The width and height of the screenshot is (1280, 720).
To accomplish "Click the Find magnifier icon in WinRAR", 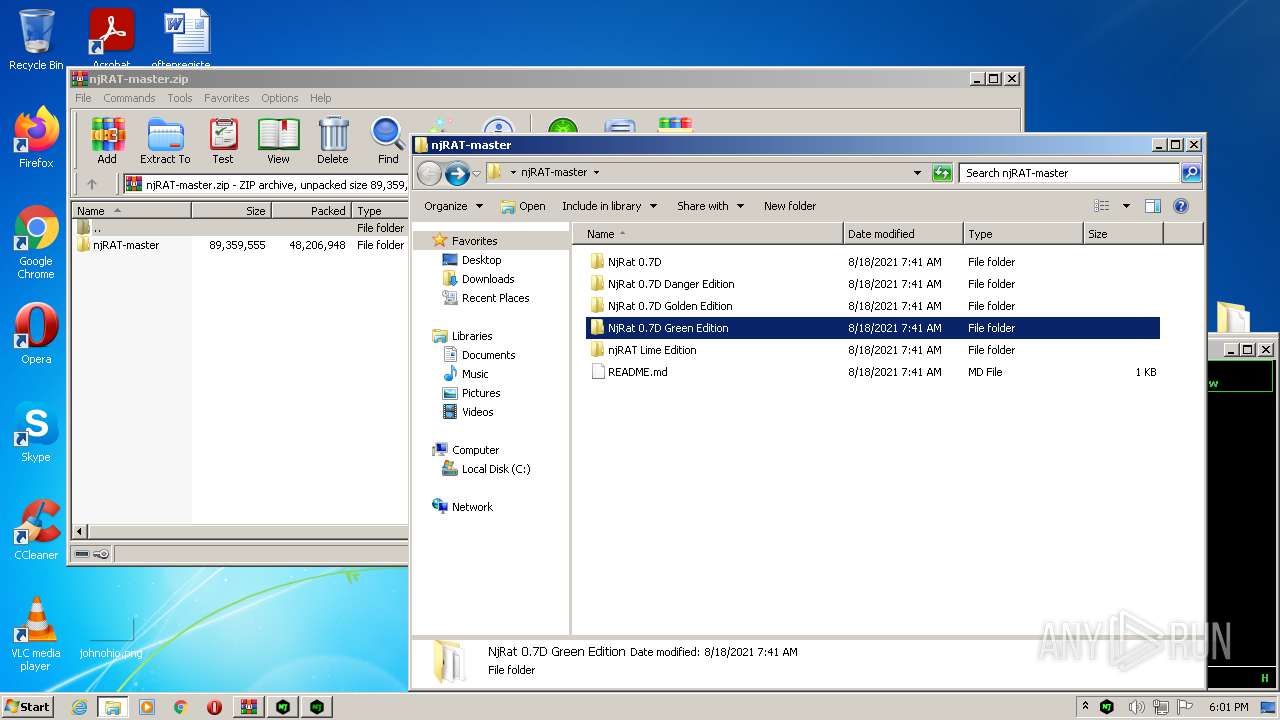I will pos(388,141).
